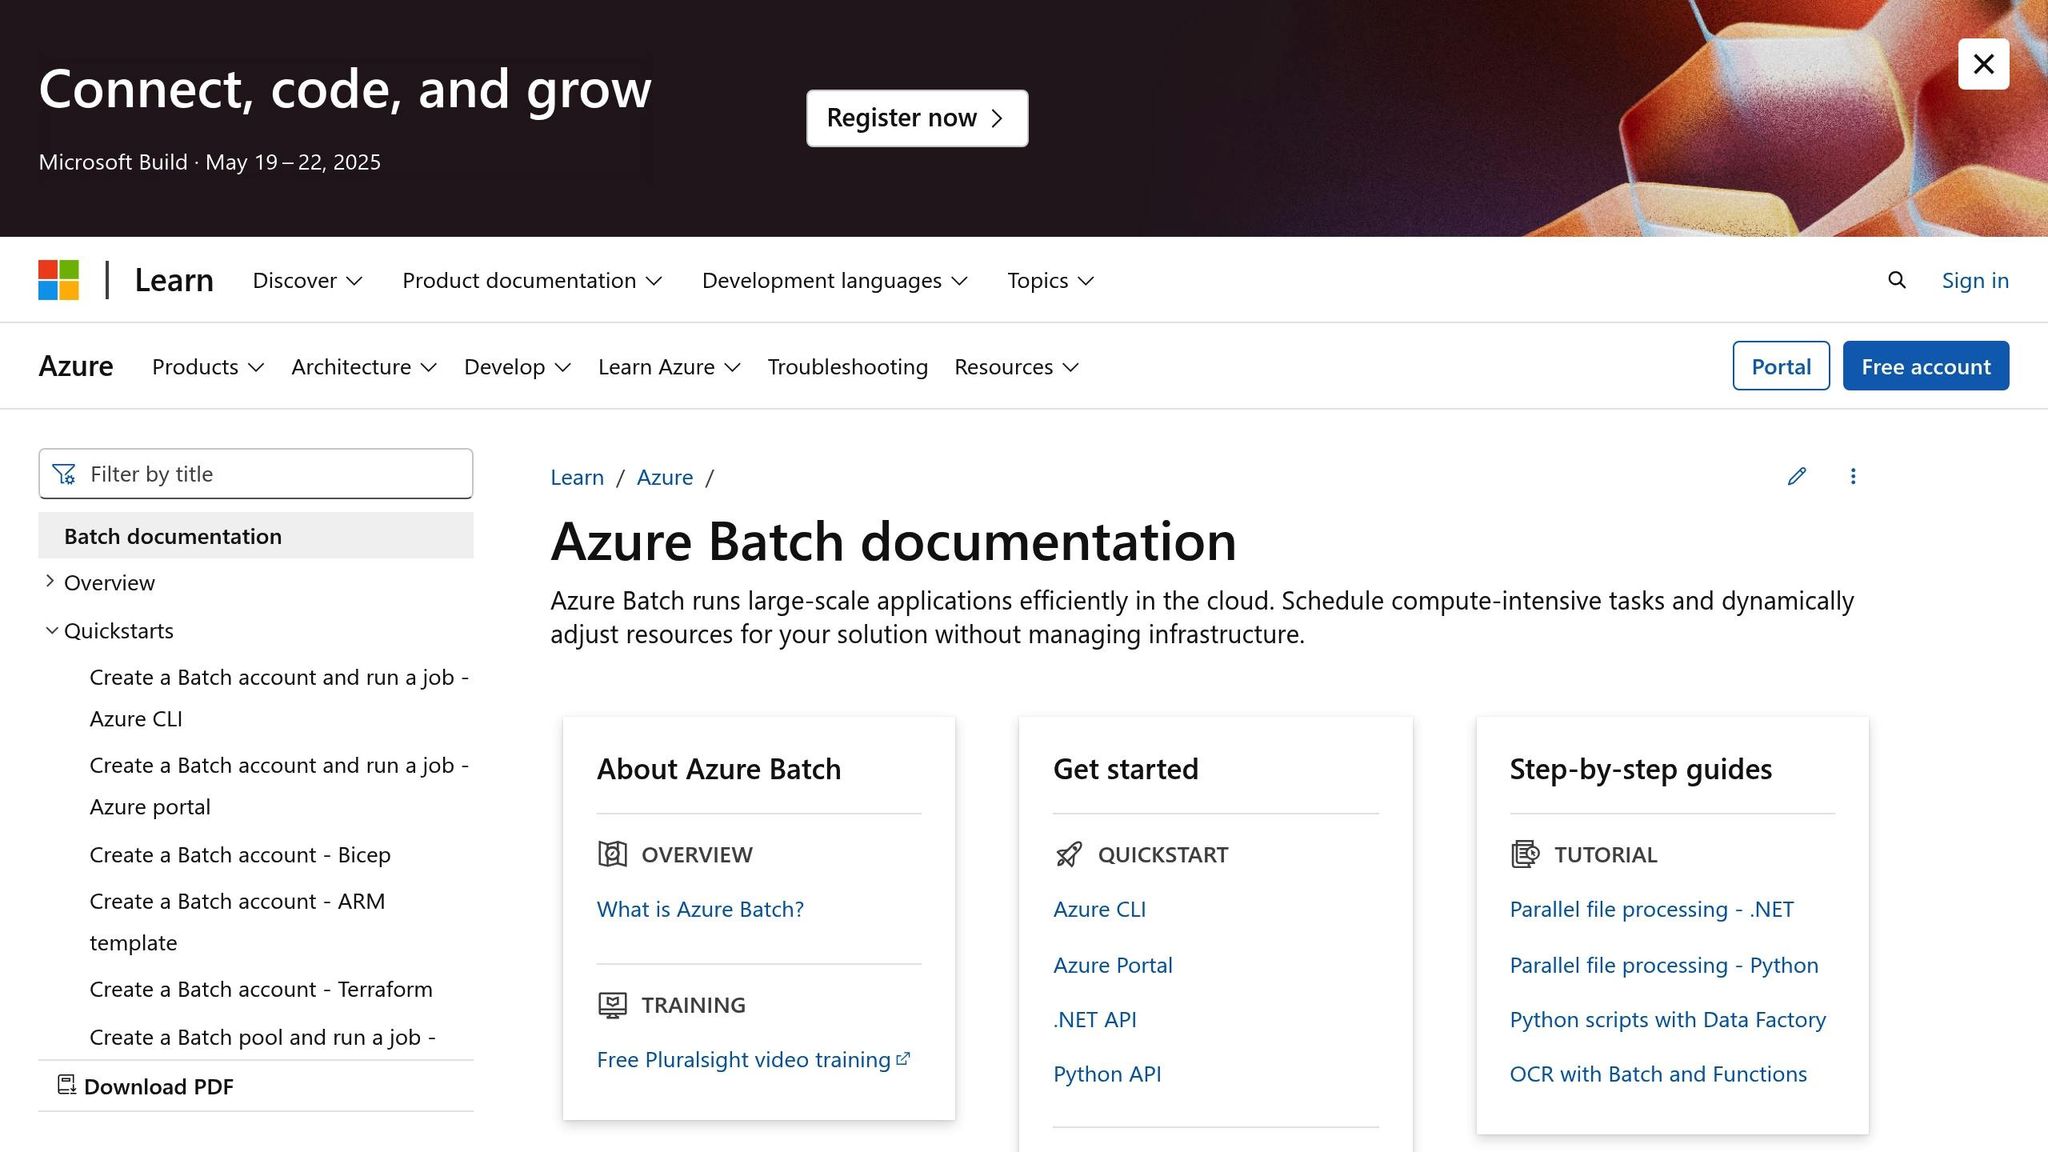The height and width of the screenshot is (1152, 2048).
Task: Open OCR with Batch and Functions link
Action: coord(1658,1074)
